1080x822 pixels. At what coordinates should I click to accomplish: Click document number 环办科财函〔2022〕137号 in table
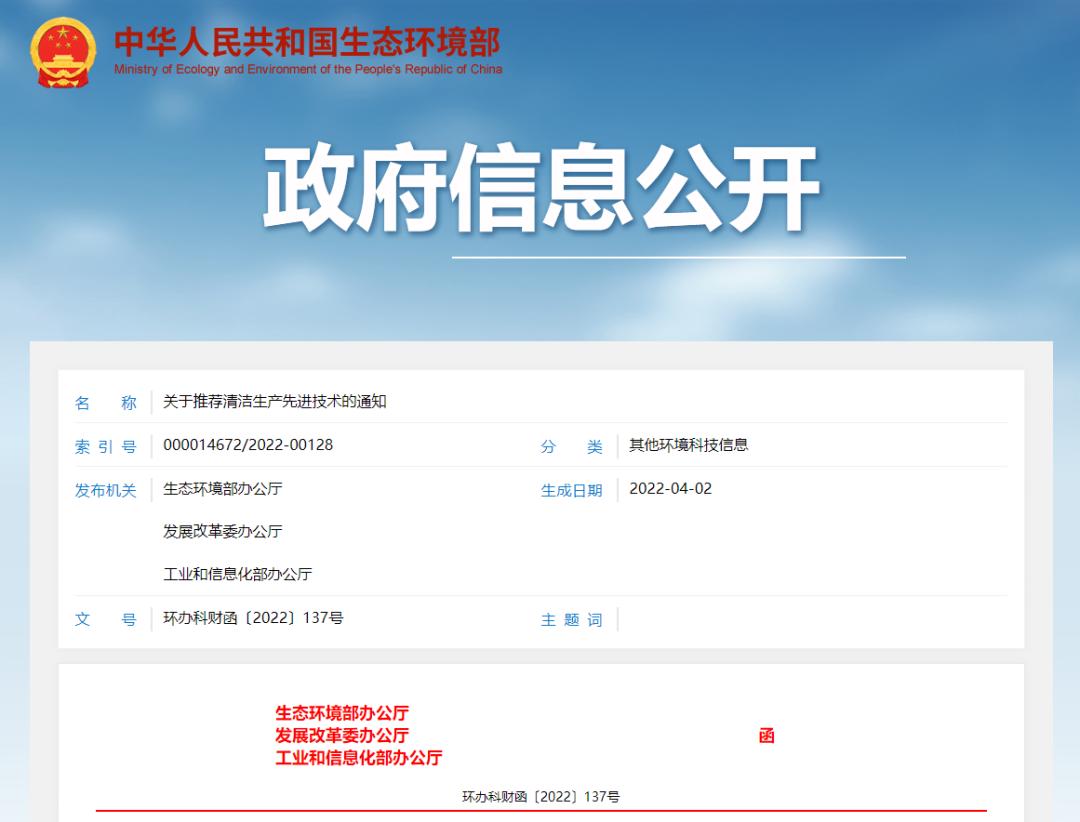tap(253, 617)
